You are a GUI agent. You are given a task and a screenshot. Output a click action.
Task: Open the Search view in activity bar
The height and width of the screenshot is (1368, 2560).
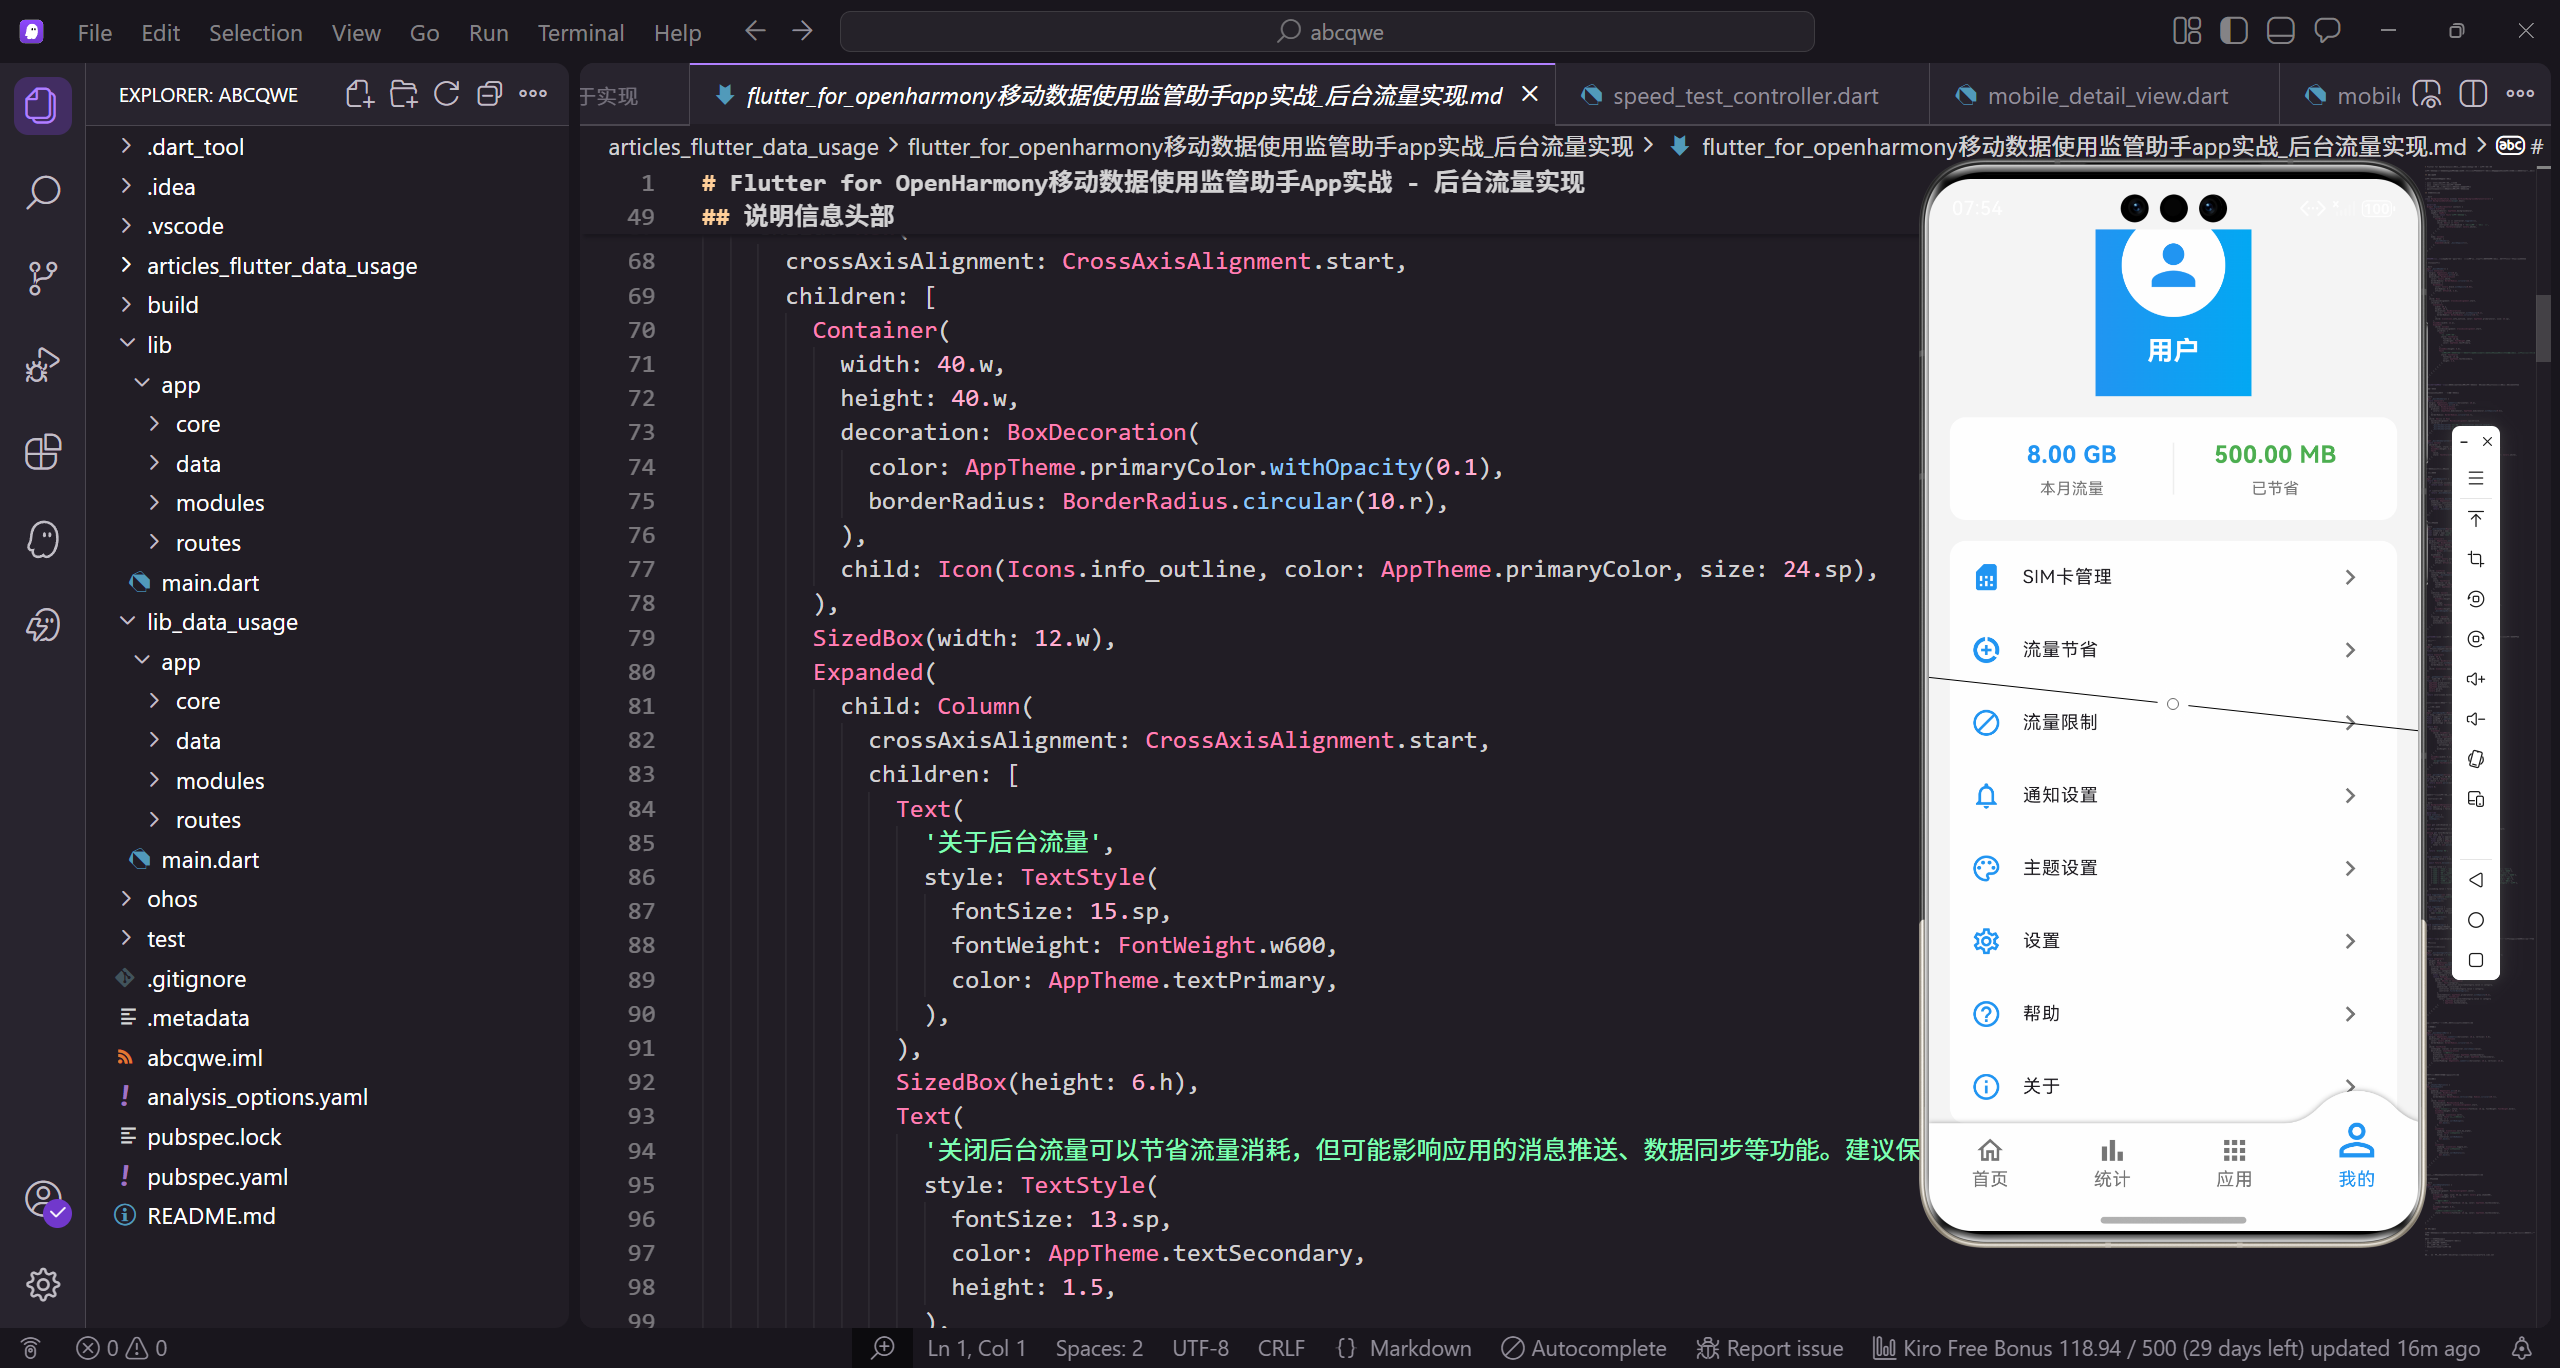point(42,192)
